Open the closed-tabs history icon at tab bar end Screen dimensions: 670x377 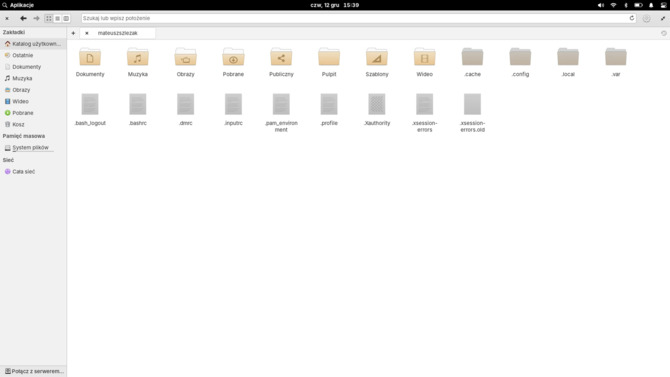(664, 33)
